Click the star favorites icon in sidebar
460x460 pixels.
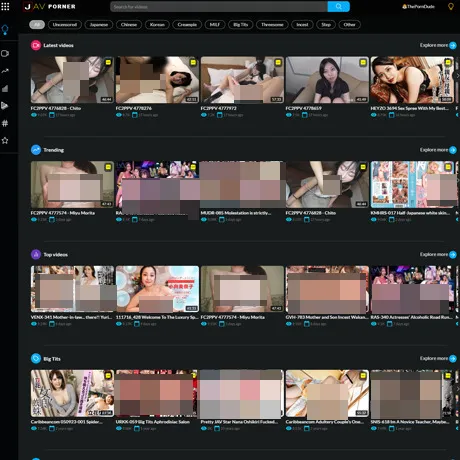point(5,141)
